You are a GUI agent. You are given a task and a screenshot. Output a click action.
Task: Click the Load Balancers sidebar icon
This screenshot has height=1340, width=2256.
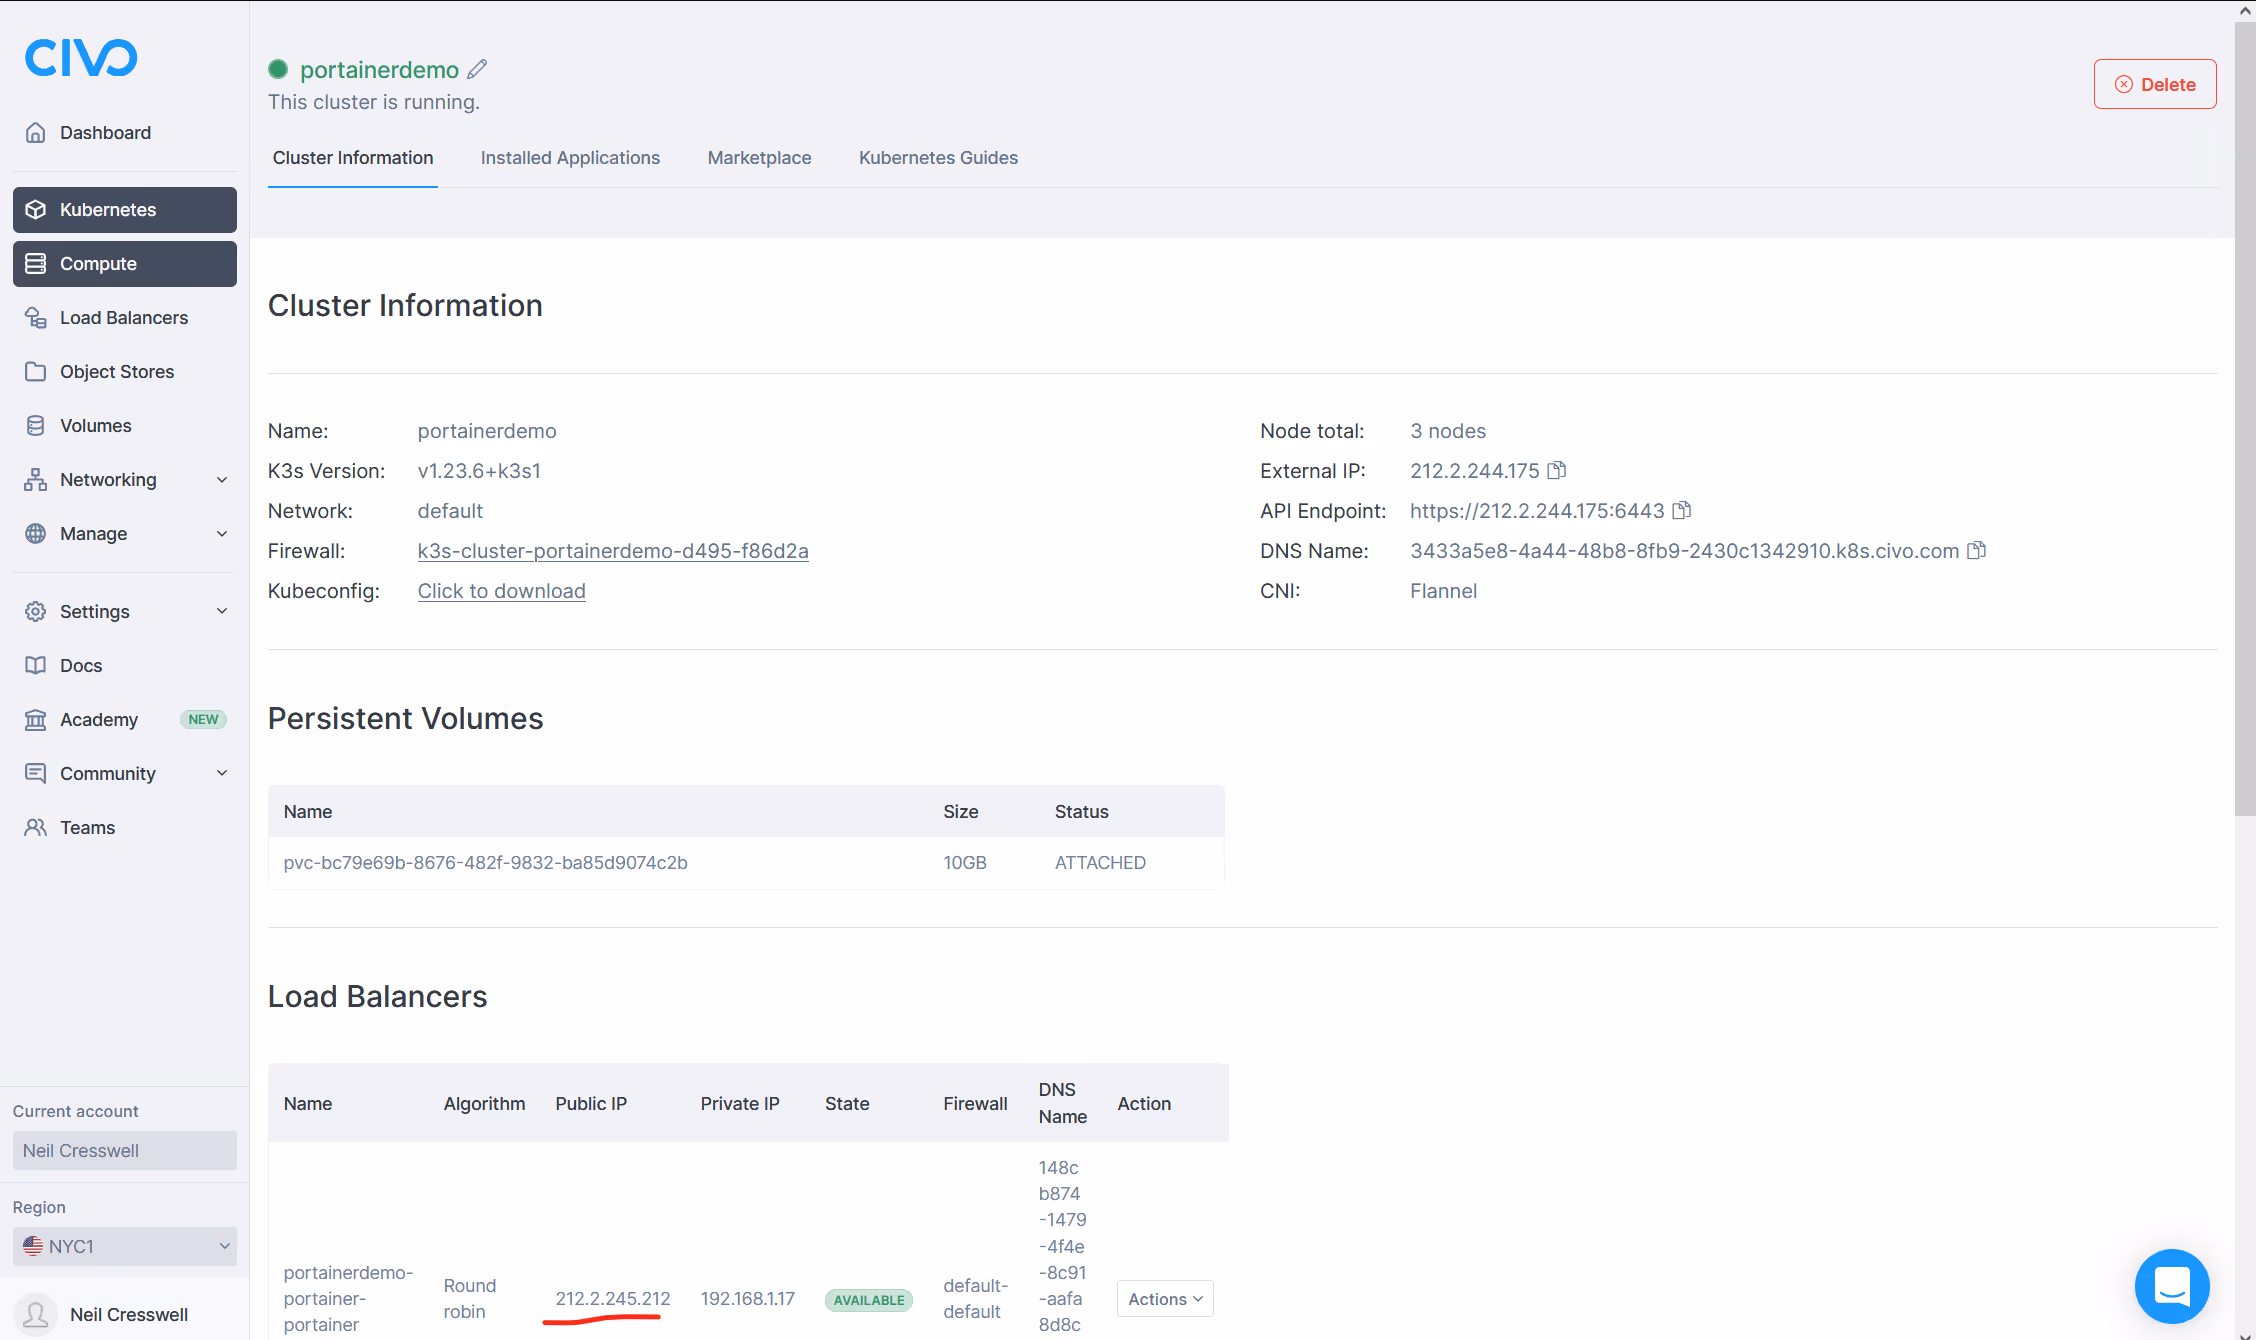36,317
